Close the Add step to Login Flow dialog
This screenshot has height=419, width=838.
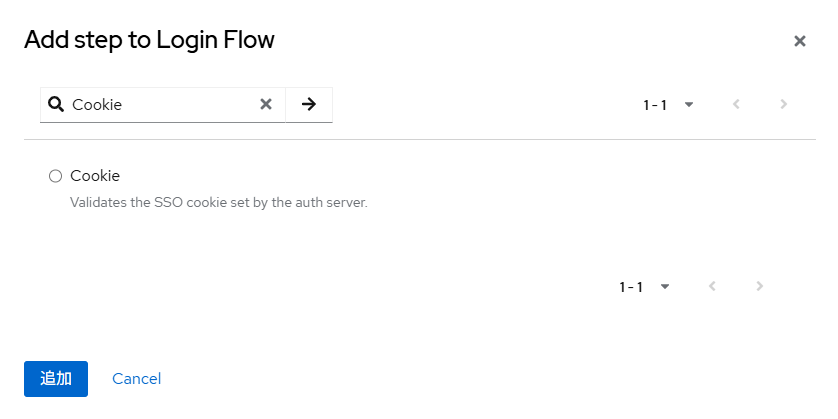(x=800, y=41)
